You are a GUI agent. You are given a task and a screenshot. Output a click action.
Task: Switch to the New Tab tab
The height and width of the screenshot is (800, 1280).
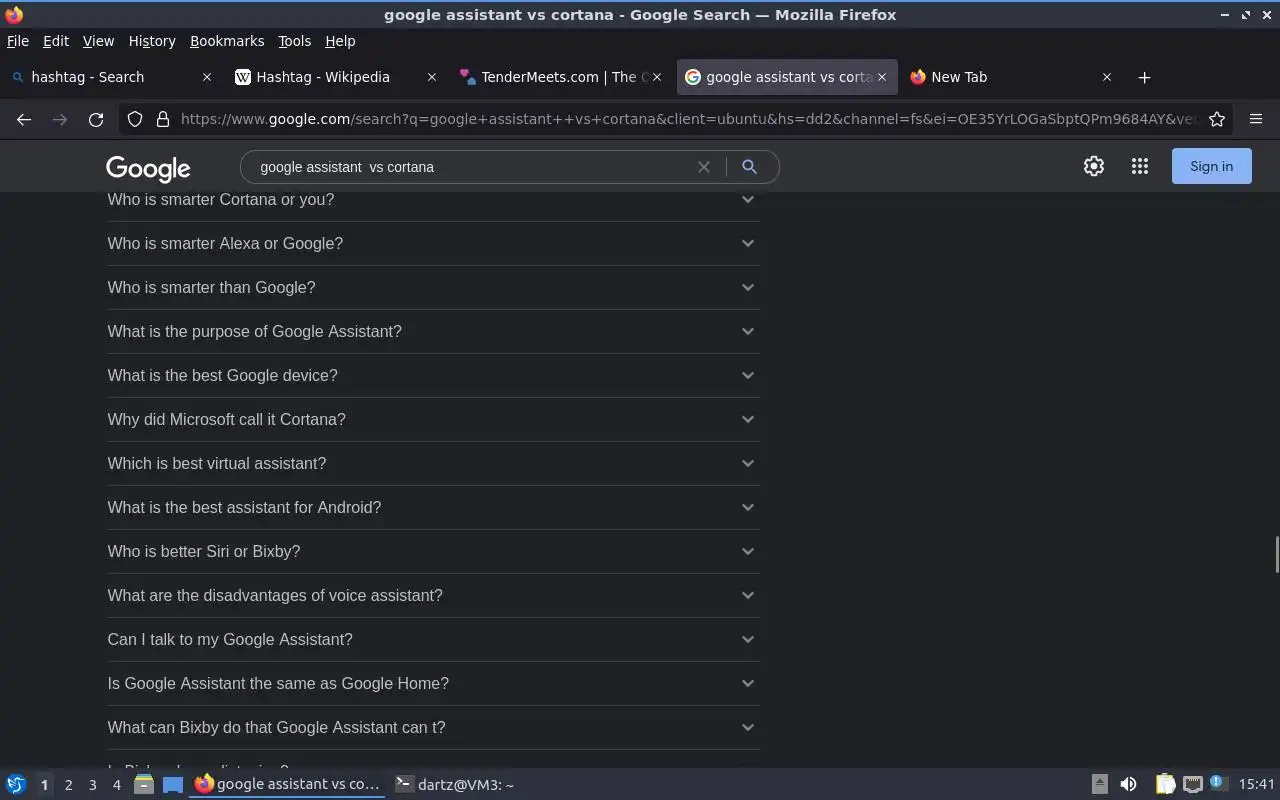click(1012, 77)
